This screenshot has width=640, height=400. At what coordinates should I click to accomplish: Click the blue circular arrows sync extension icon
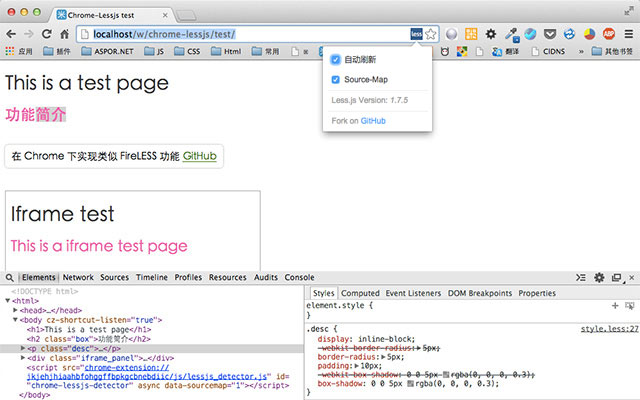[x=569, y=34]
